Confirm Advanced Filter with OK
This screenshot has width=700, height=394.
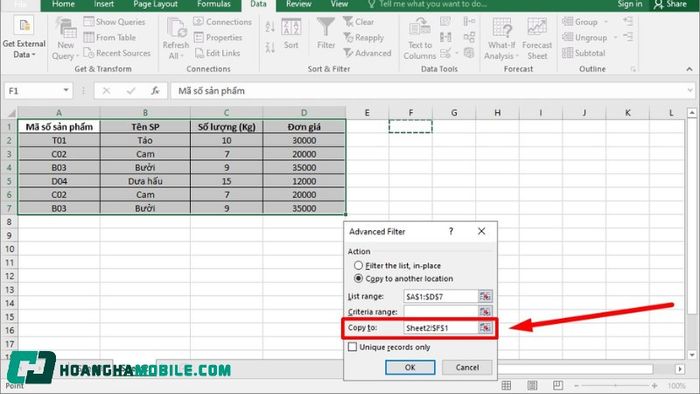click(410, 367)
